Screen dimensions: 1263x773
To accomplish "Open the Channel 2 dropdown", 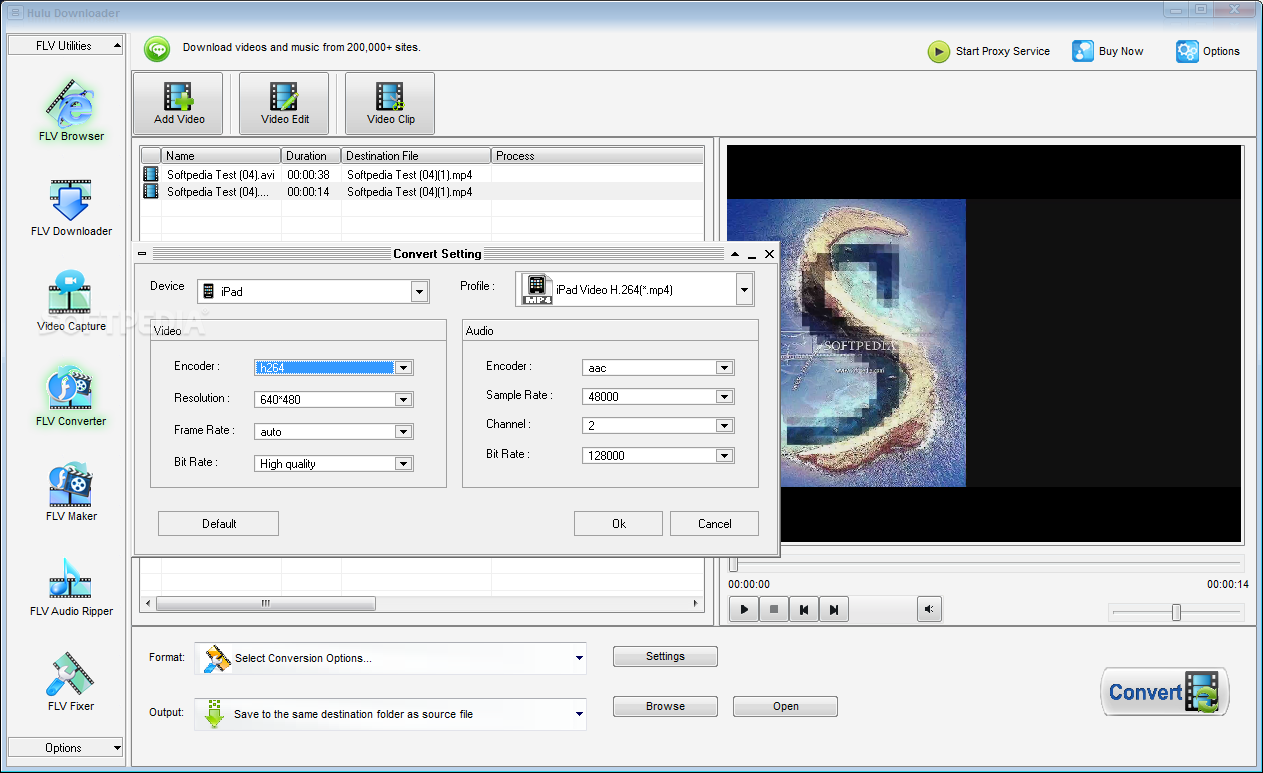I will coord(724,426).
